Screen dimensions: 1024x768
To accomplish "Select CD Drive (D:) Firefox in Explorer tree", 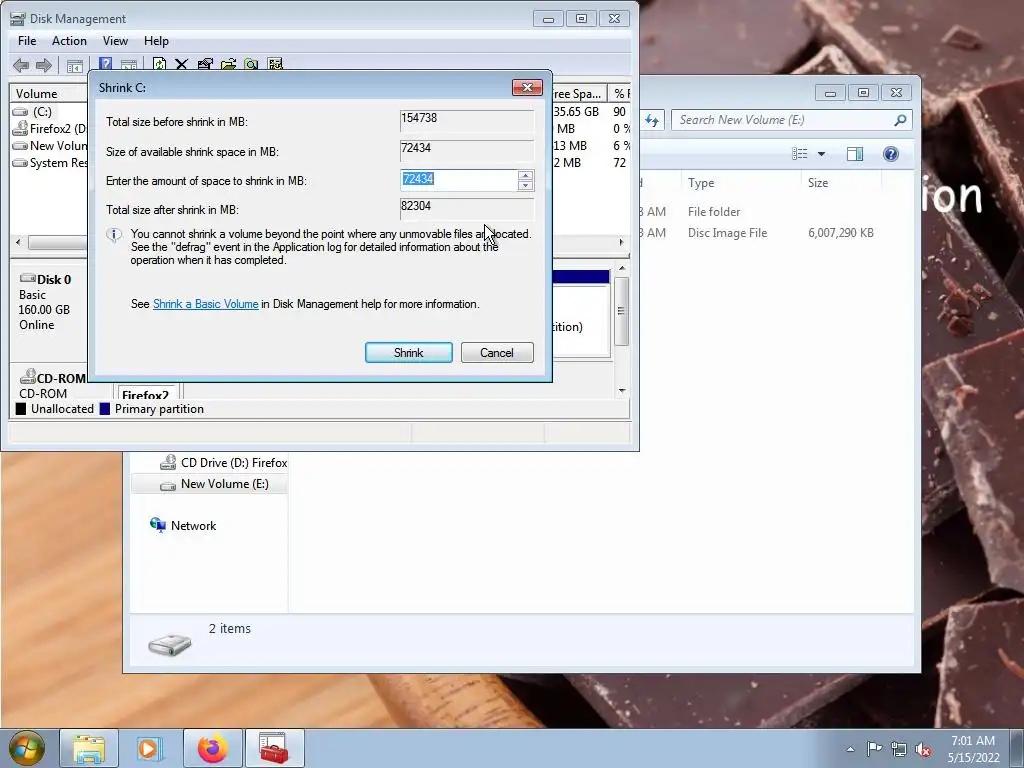I will pos(223,462).
